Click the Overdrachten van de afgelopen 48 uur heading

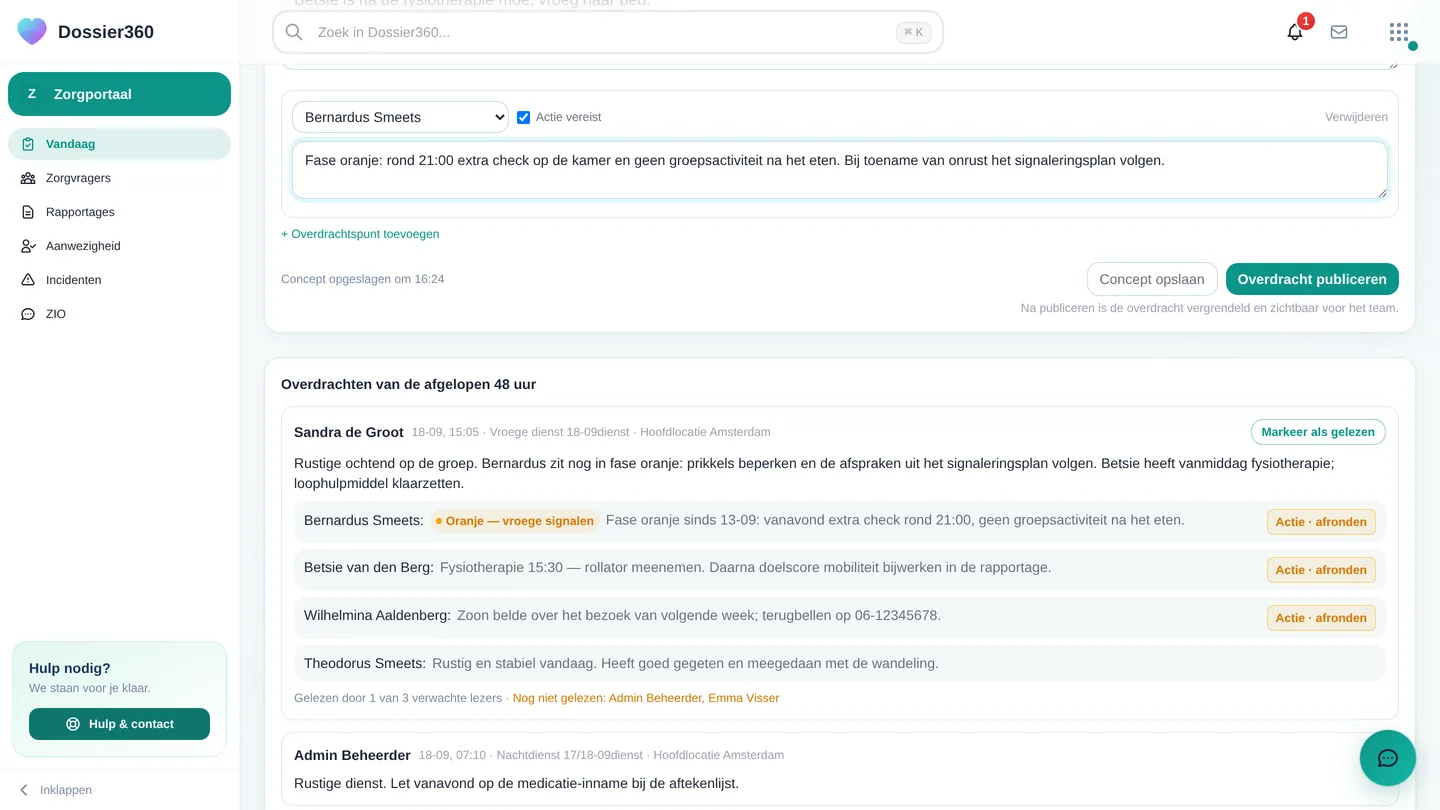click(408, 384)
